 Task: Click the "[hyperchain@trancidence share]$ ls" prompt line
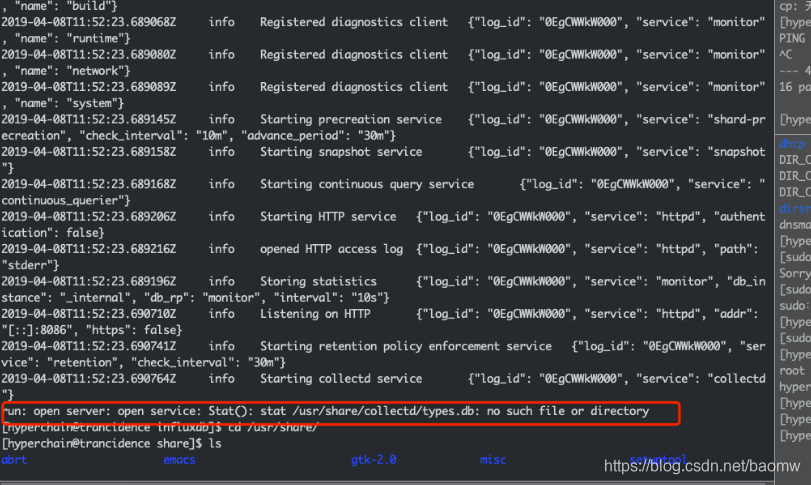coord(111,444)
